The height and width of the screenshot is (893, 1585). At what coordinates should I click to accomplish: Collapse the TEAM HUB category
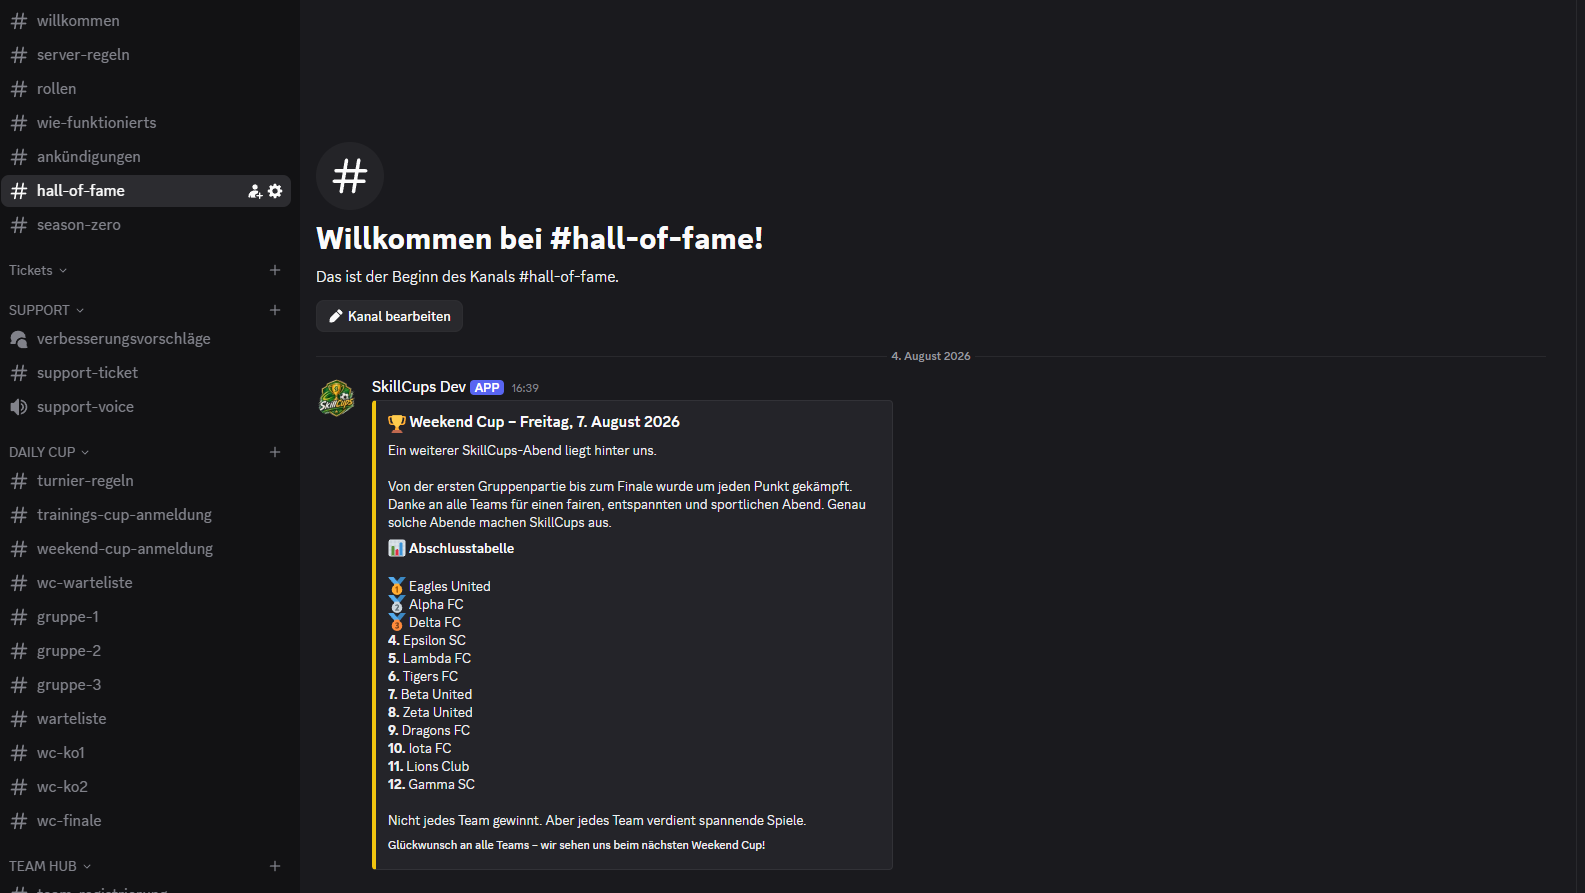(x=50, y=866)
